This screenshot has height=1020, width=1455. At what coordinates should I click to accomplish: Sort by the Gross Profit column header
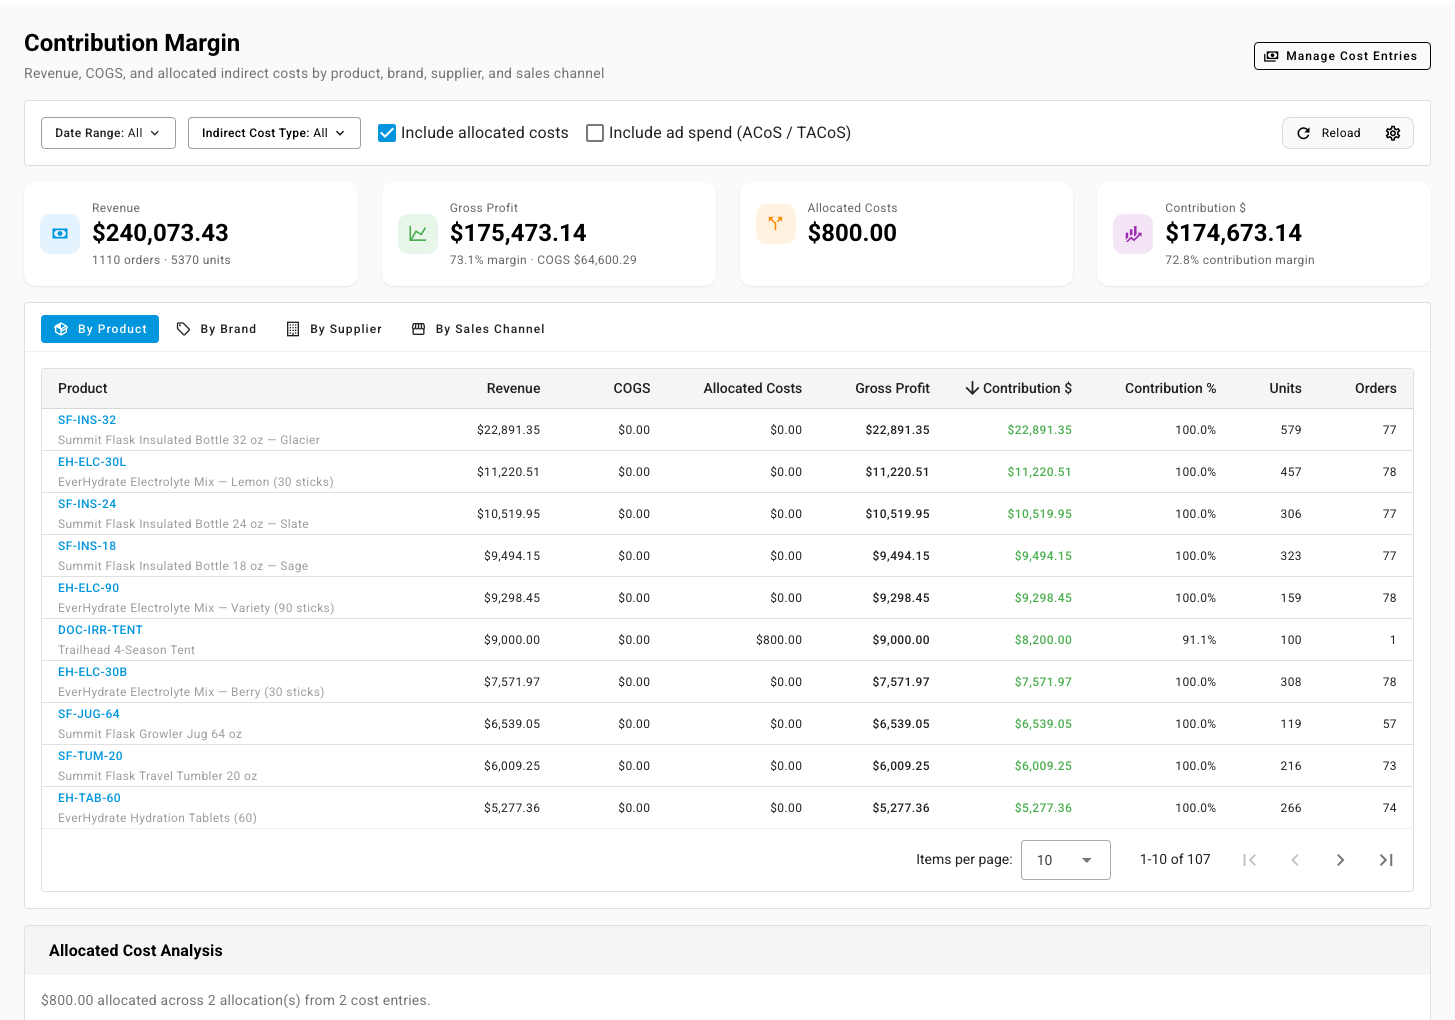coord(892,388)
